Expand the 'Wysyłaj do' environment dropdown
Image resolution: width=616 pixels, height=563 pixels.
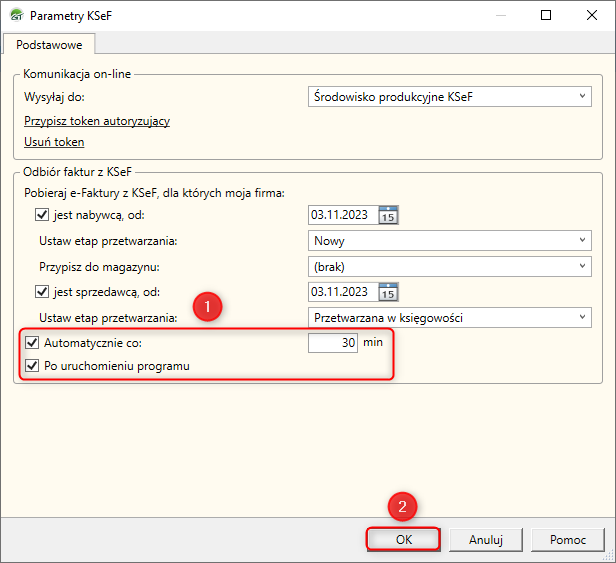(450, 97)
